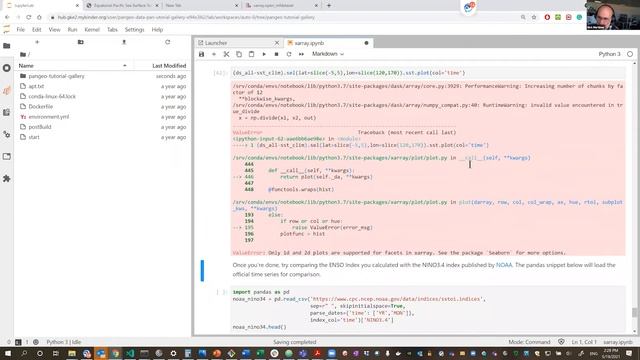
Task: Open Windows taskbar search
Action: pyautogui.click(x=24, y=353)
